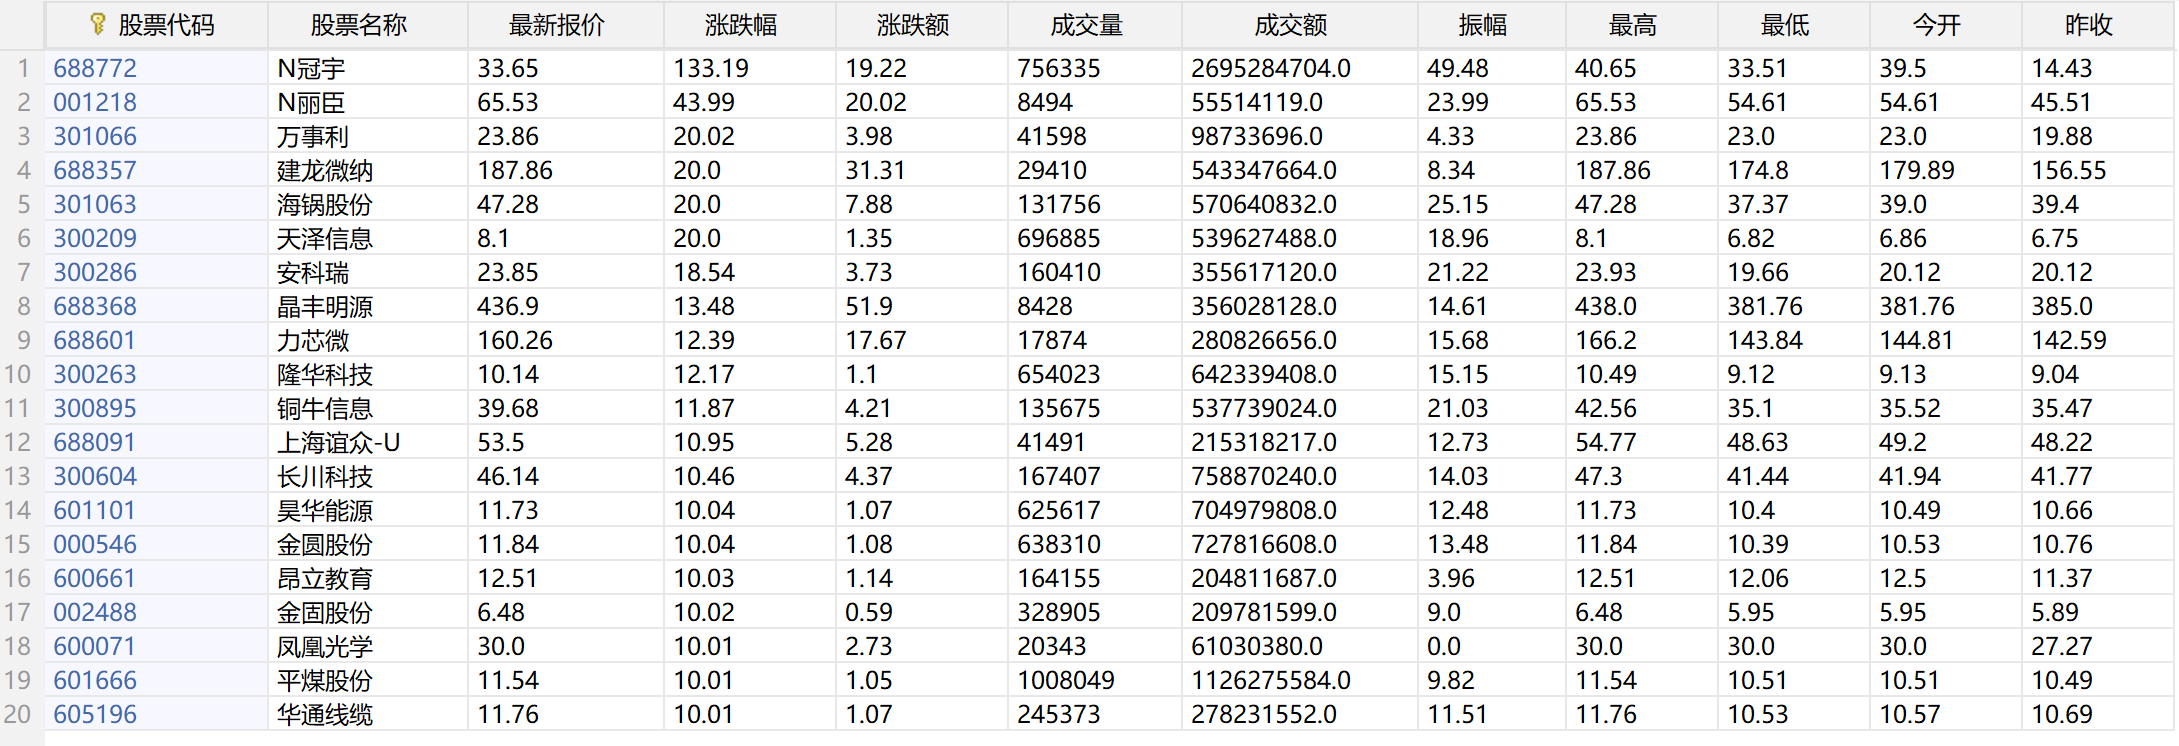This screenshot has width=2179, height=746.
Task: Sort by the 股票名称 column header
Action: pyautogui.click(x=358, y=25)
